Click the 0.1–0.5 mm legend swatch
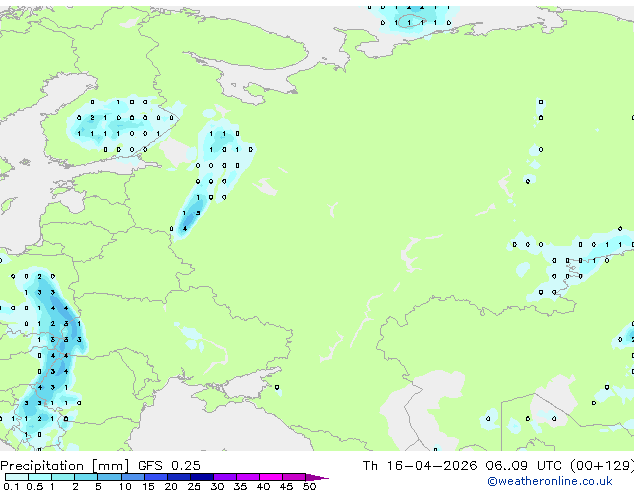This screenshot has height=490, width=634. [17, 477]
